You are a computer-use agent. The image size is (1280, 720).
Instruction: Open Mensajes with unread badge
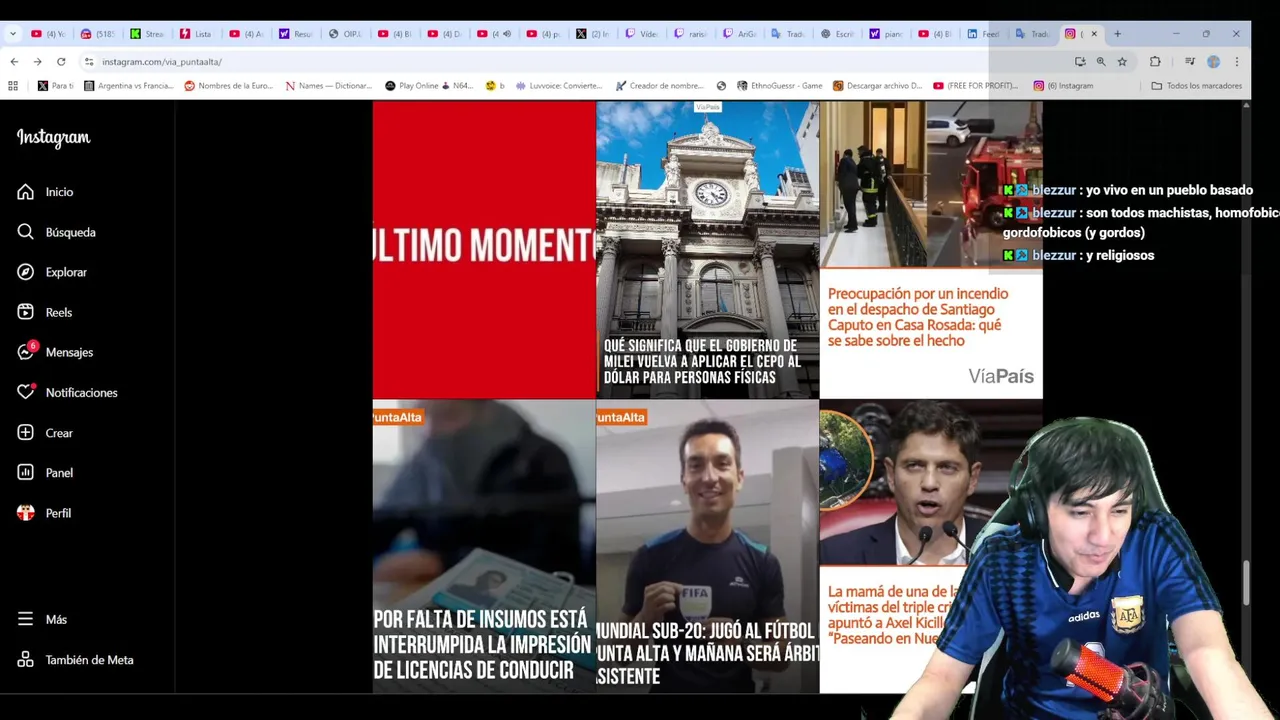pyautogui.click(x=55, y=352)
